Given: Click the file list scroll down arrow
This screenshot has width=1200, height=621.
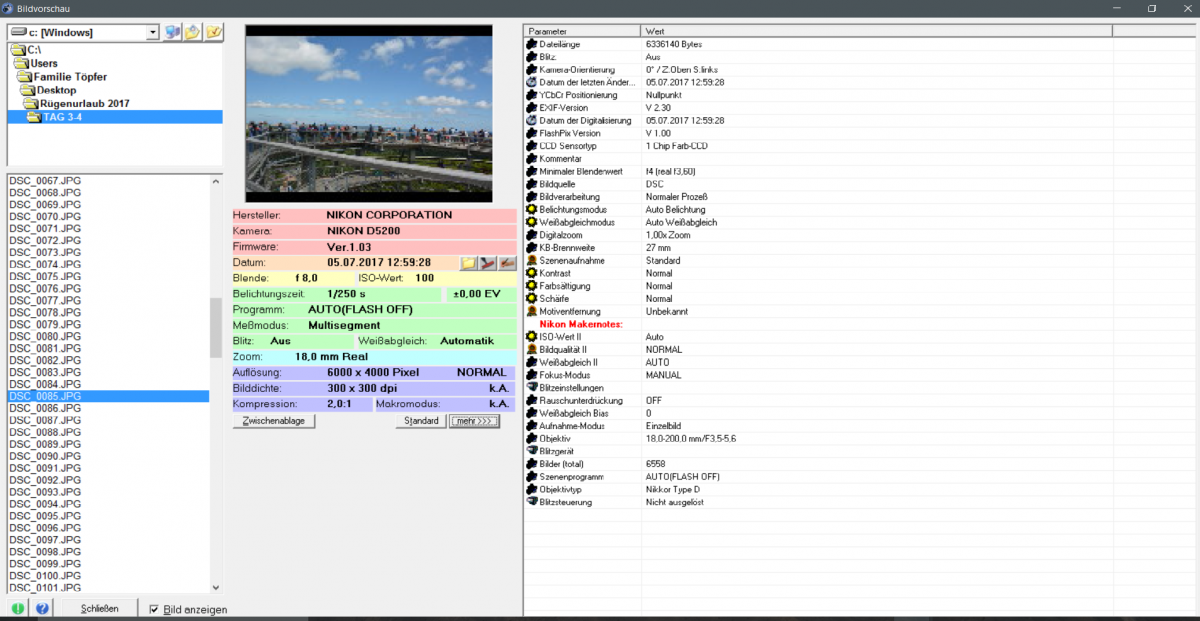Looking at the screenshot, I should [x=216, y=587].
